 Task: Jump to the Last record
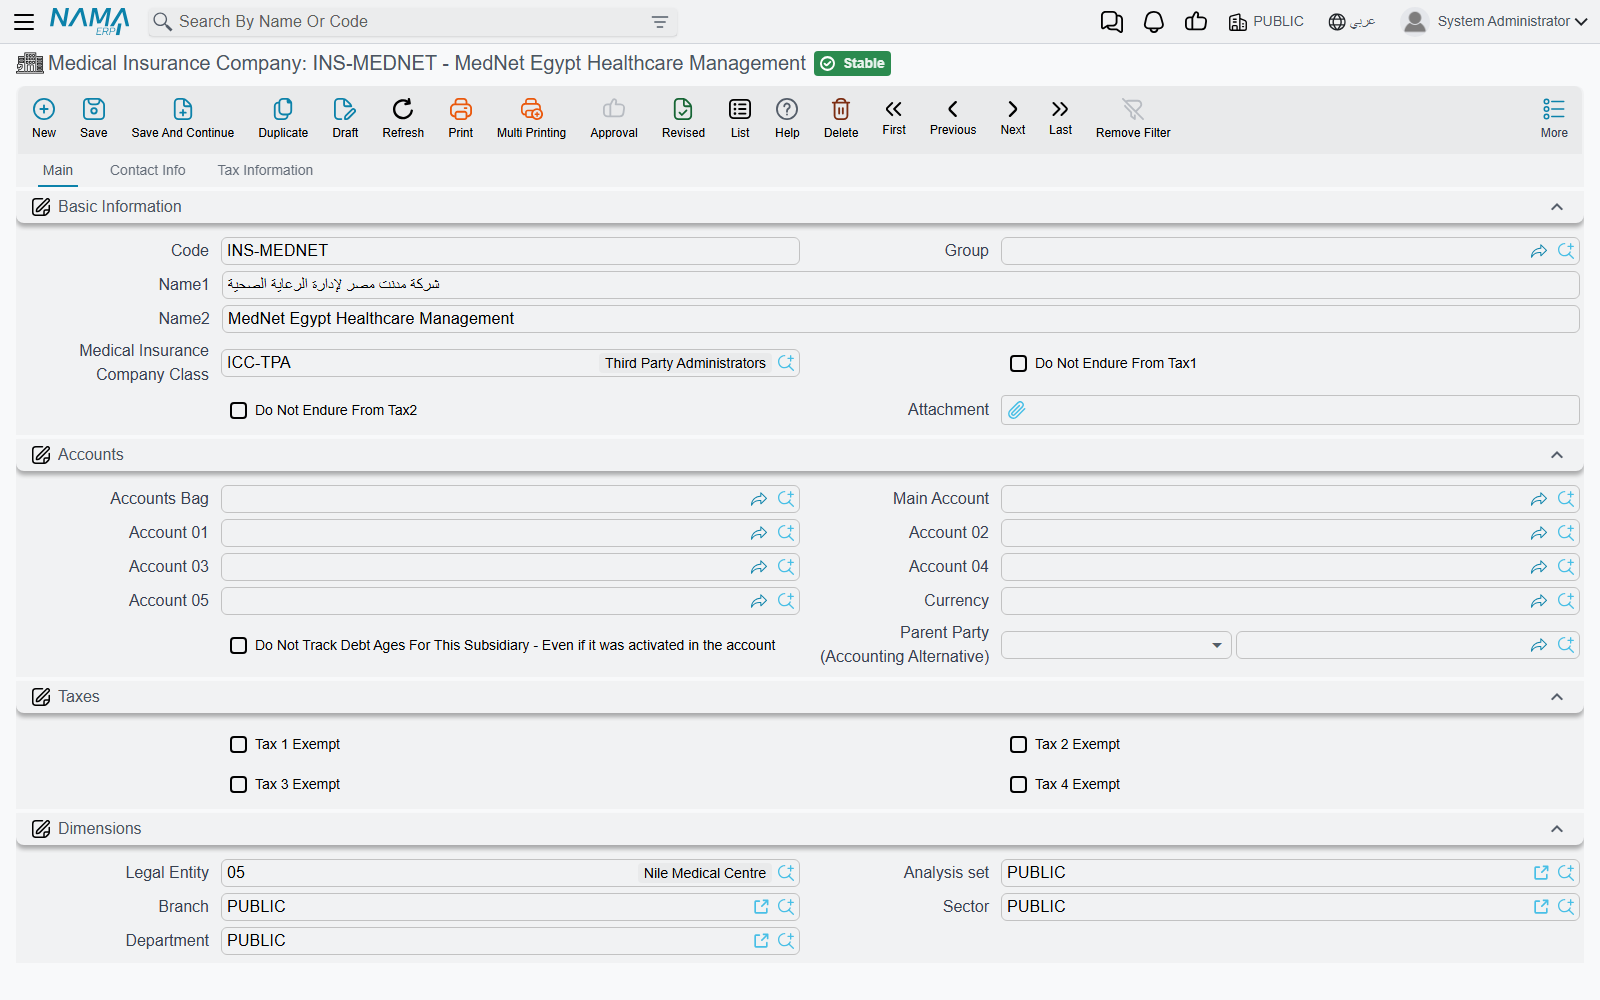tap(1060, 109)
